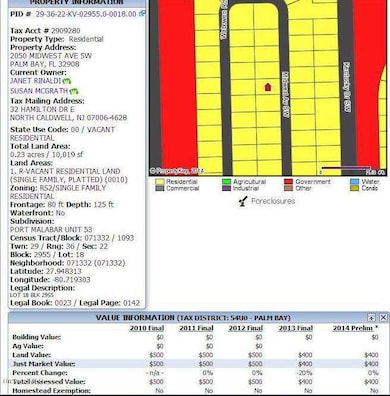Viewport: 390px width, 396px height.
Task: Click the purple Industrial legend swatch
Action: [226, 188]
